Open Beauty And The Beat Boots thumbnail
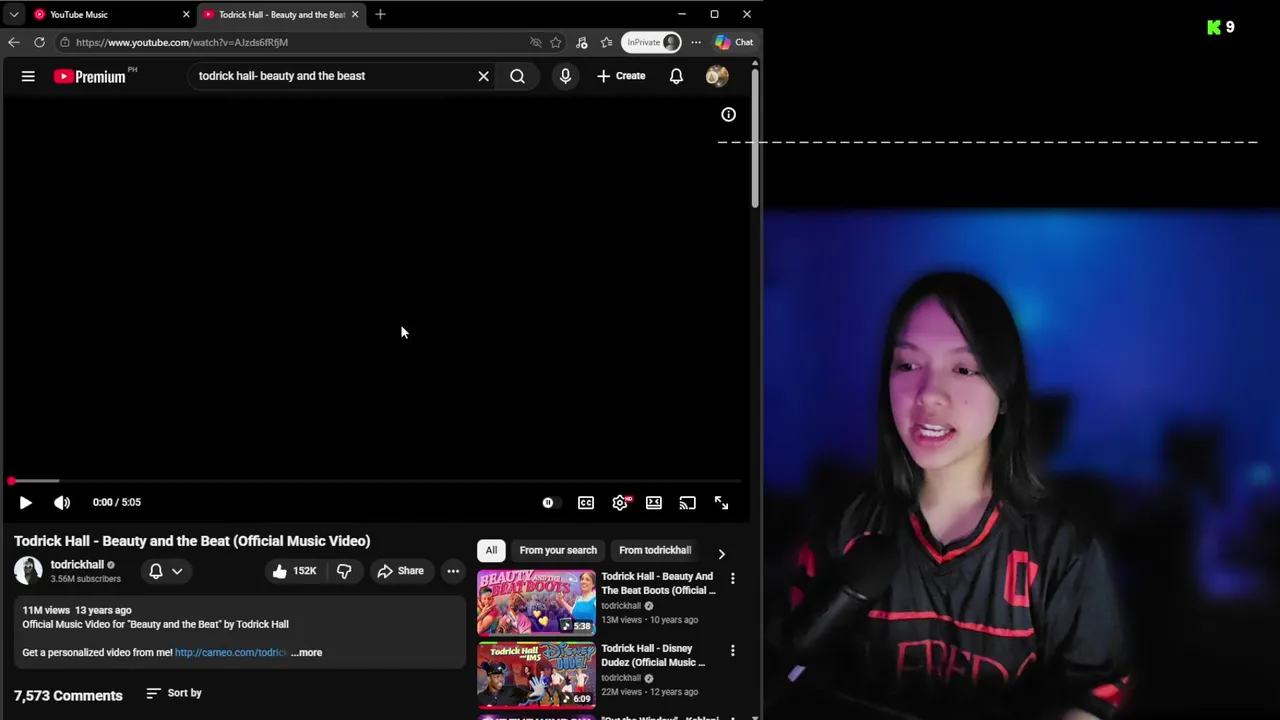 coord(536,603)
